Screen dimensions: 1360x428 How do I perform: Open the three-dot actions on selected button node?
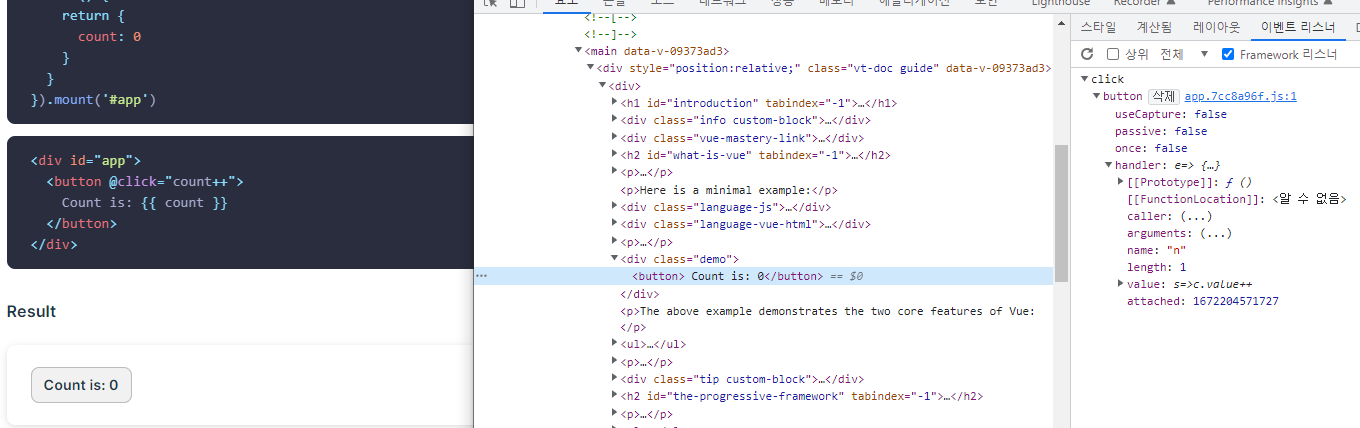pyautogui.click(x=482, y=276)
